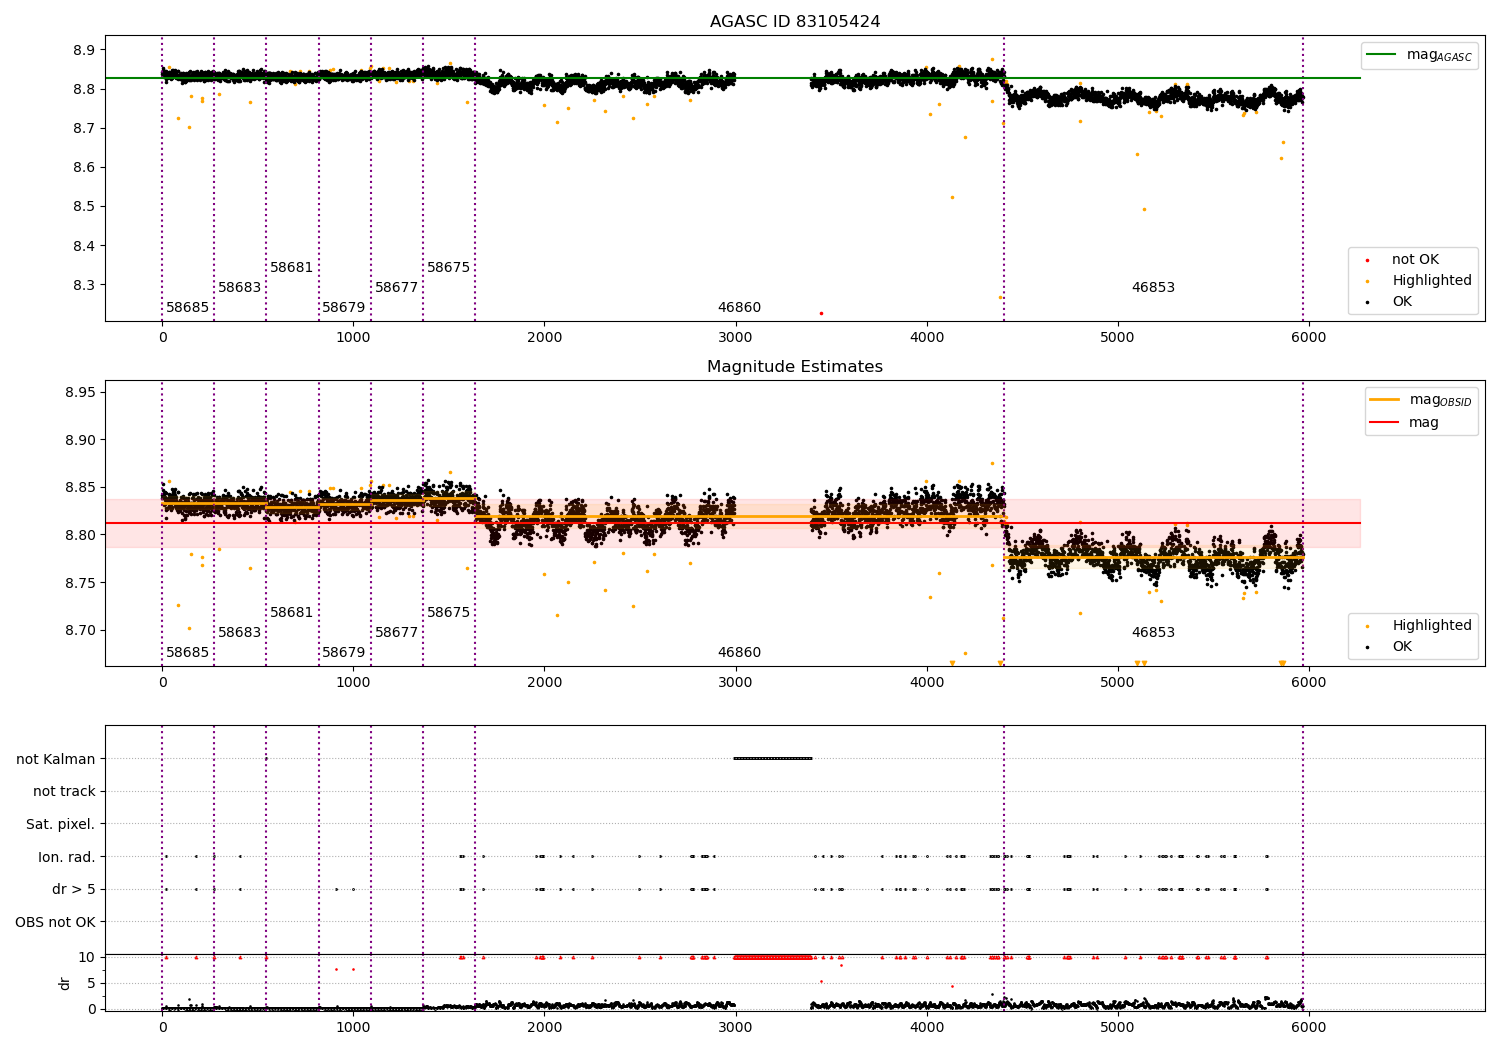
Task: Click the 'OBS not OK' y-axis label
Action: [x=56, y=922]
